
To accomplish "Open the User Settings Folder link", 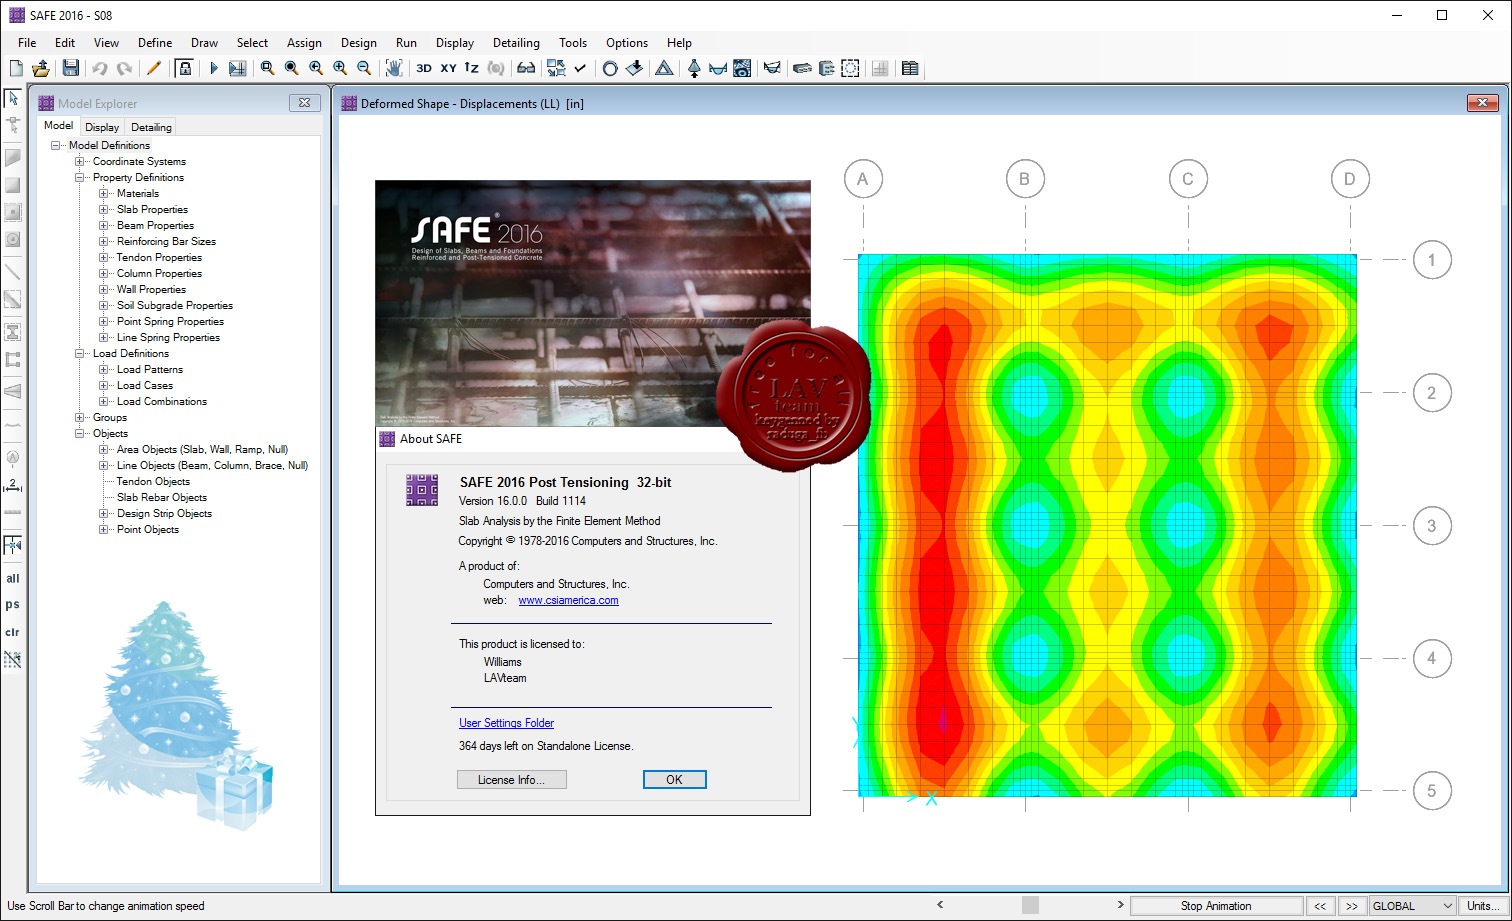I will [x=506, y=723].
